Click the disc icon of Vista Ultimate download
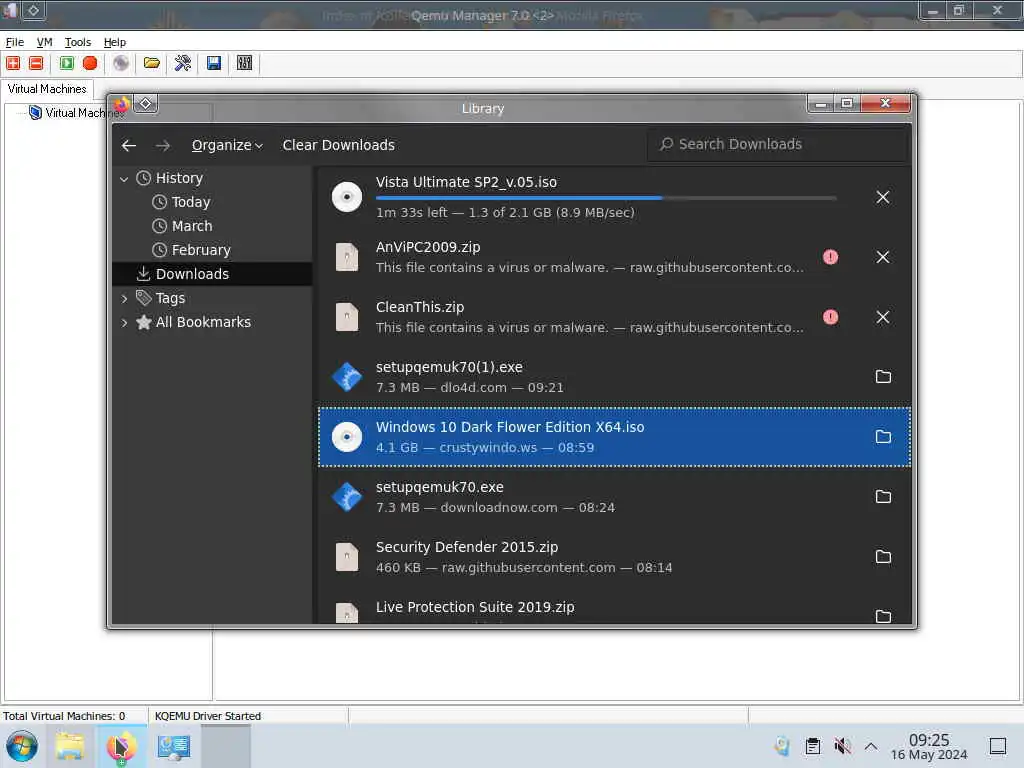1024x768 pixels. (347, 197)
